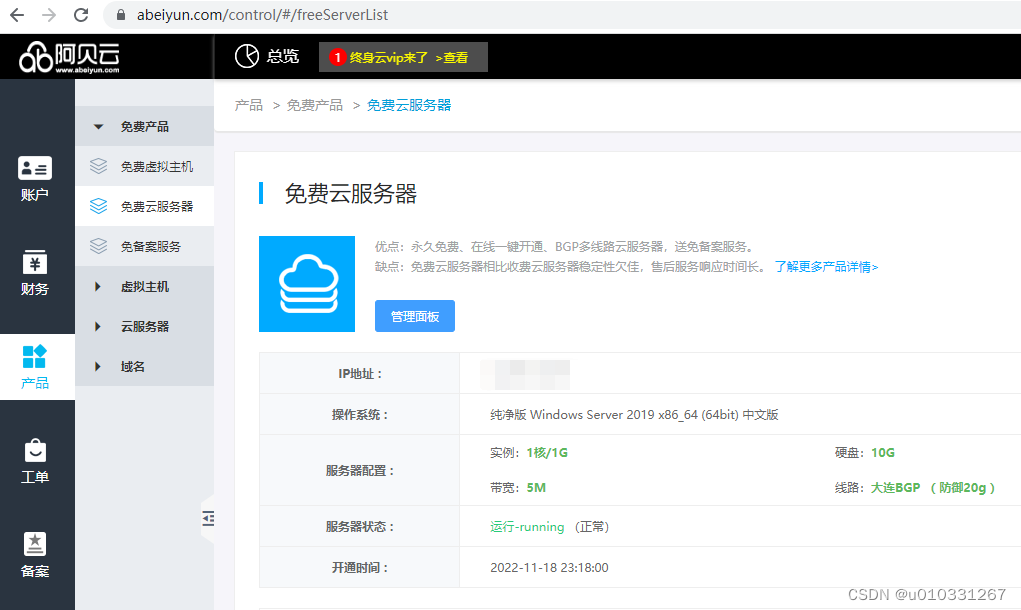Click the blurred IP address value
The image size is (1021, 610).
(525, 374)
